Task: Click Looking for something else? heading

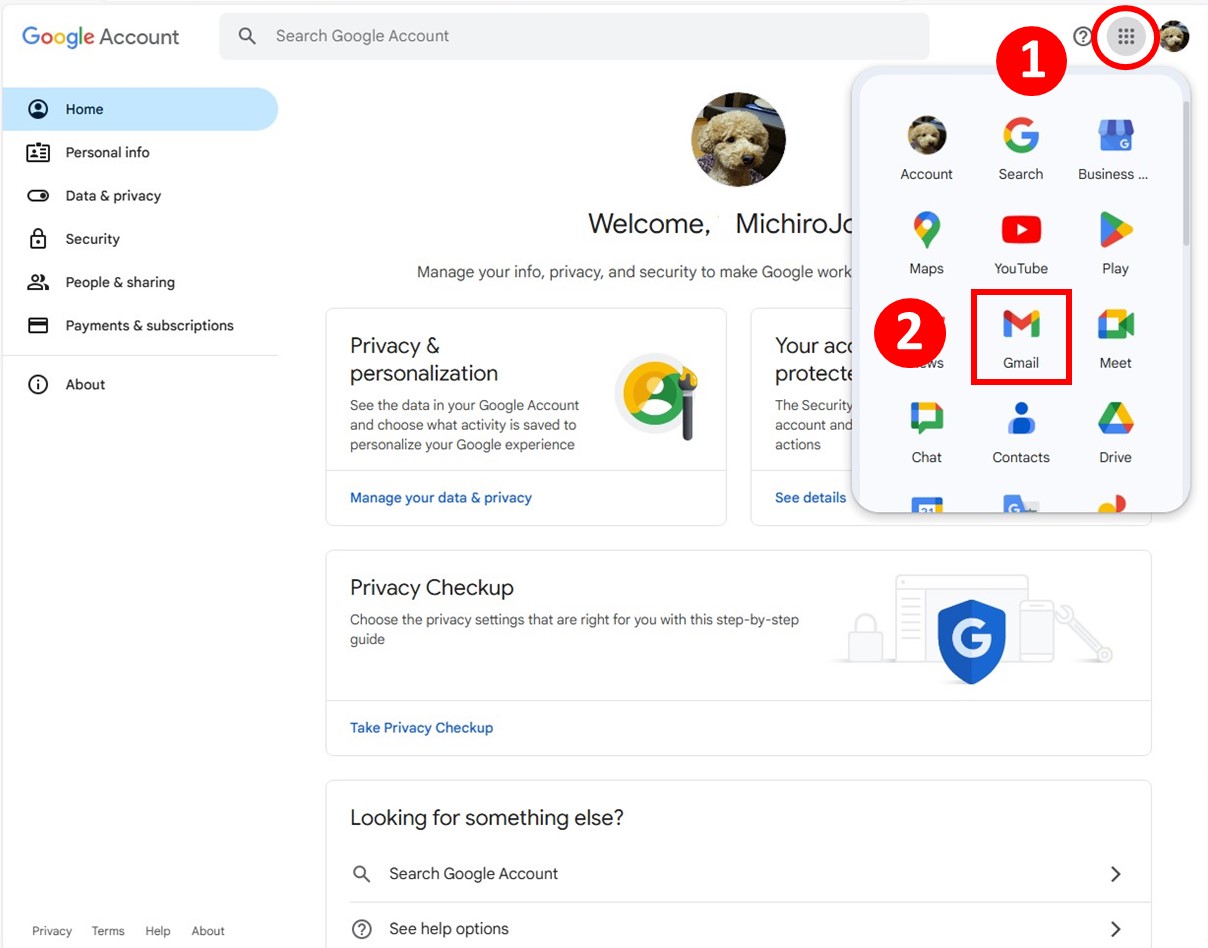Action: (x=487, y=818)
